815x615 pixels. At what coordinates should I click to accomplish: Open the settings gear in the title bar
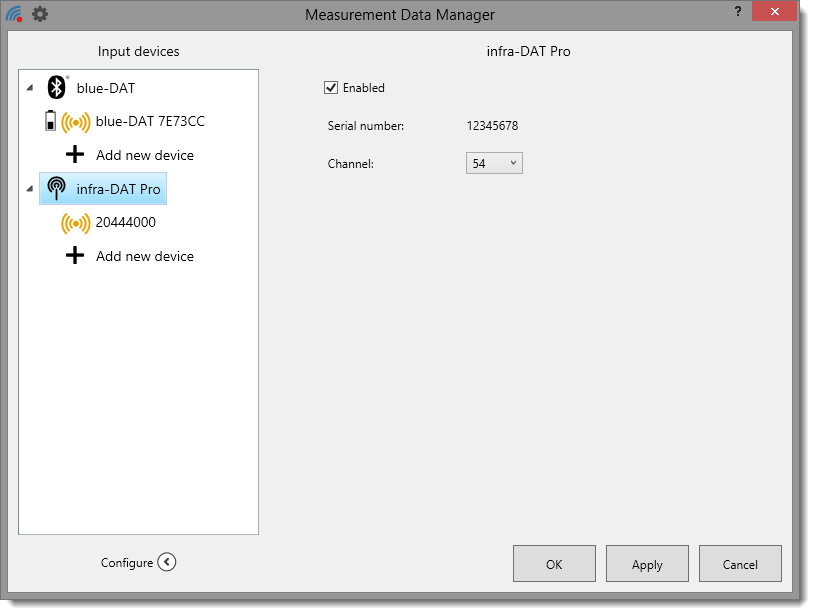[x=40, y=14]
